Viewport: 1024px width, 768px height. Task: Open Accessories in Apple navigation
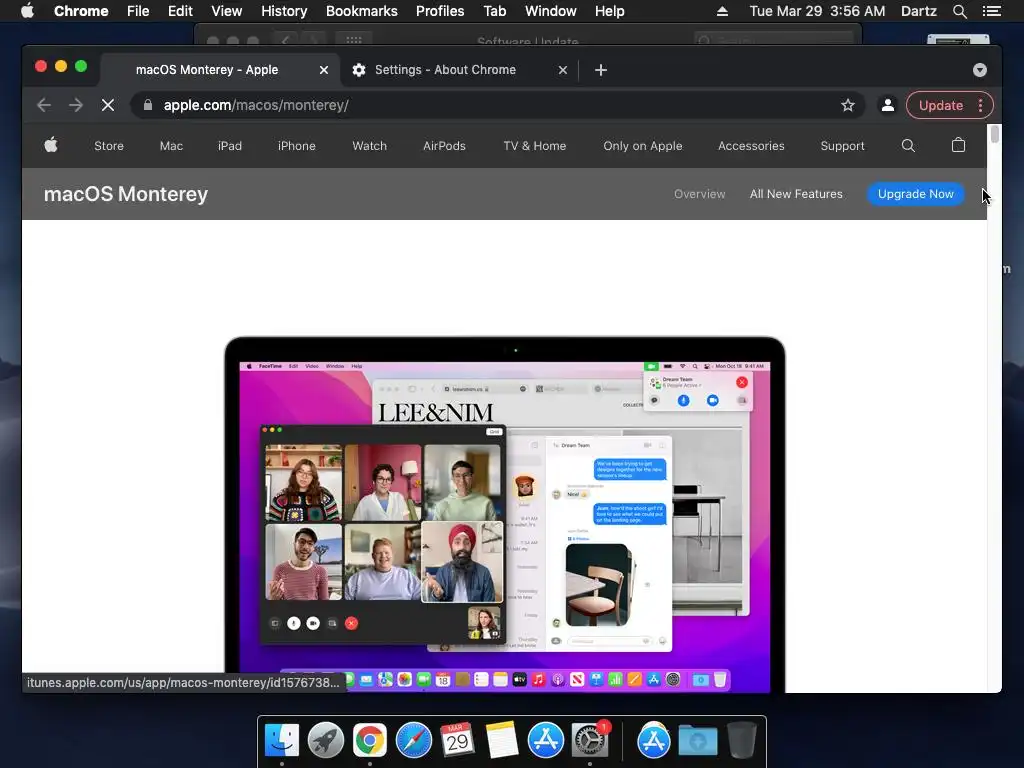(751, 146)
